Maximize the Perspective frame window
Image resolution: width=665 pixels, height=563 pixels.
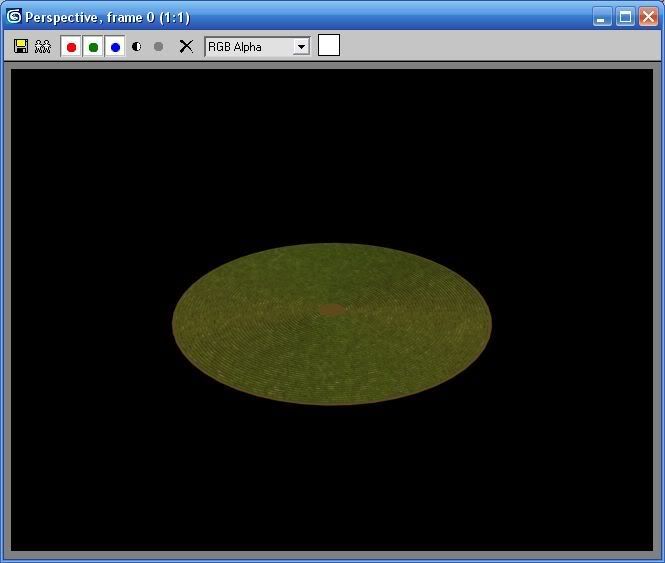[625, 17]
